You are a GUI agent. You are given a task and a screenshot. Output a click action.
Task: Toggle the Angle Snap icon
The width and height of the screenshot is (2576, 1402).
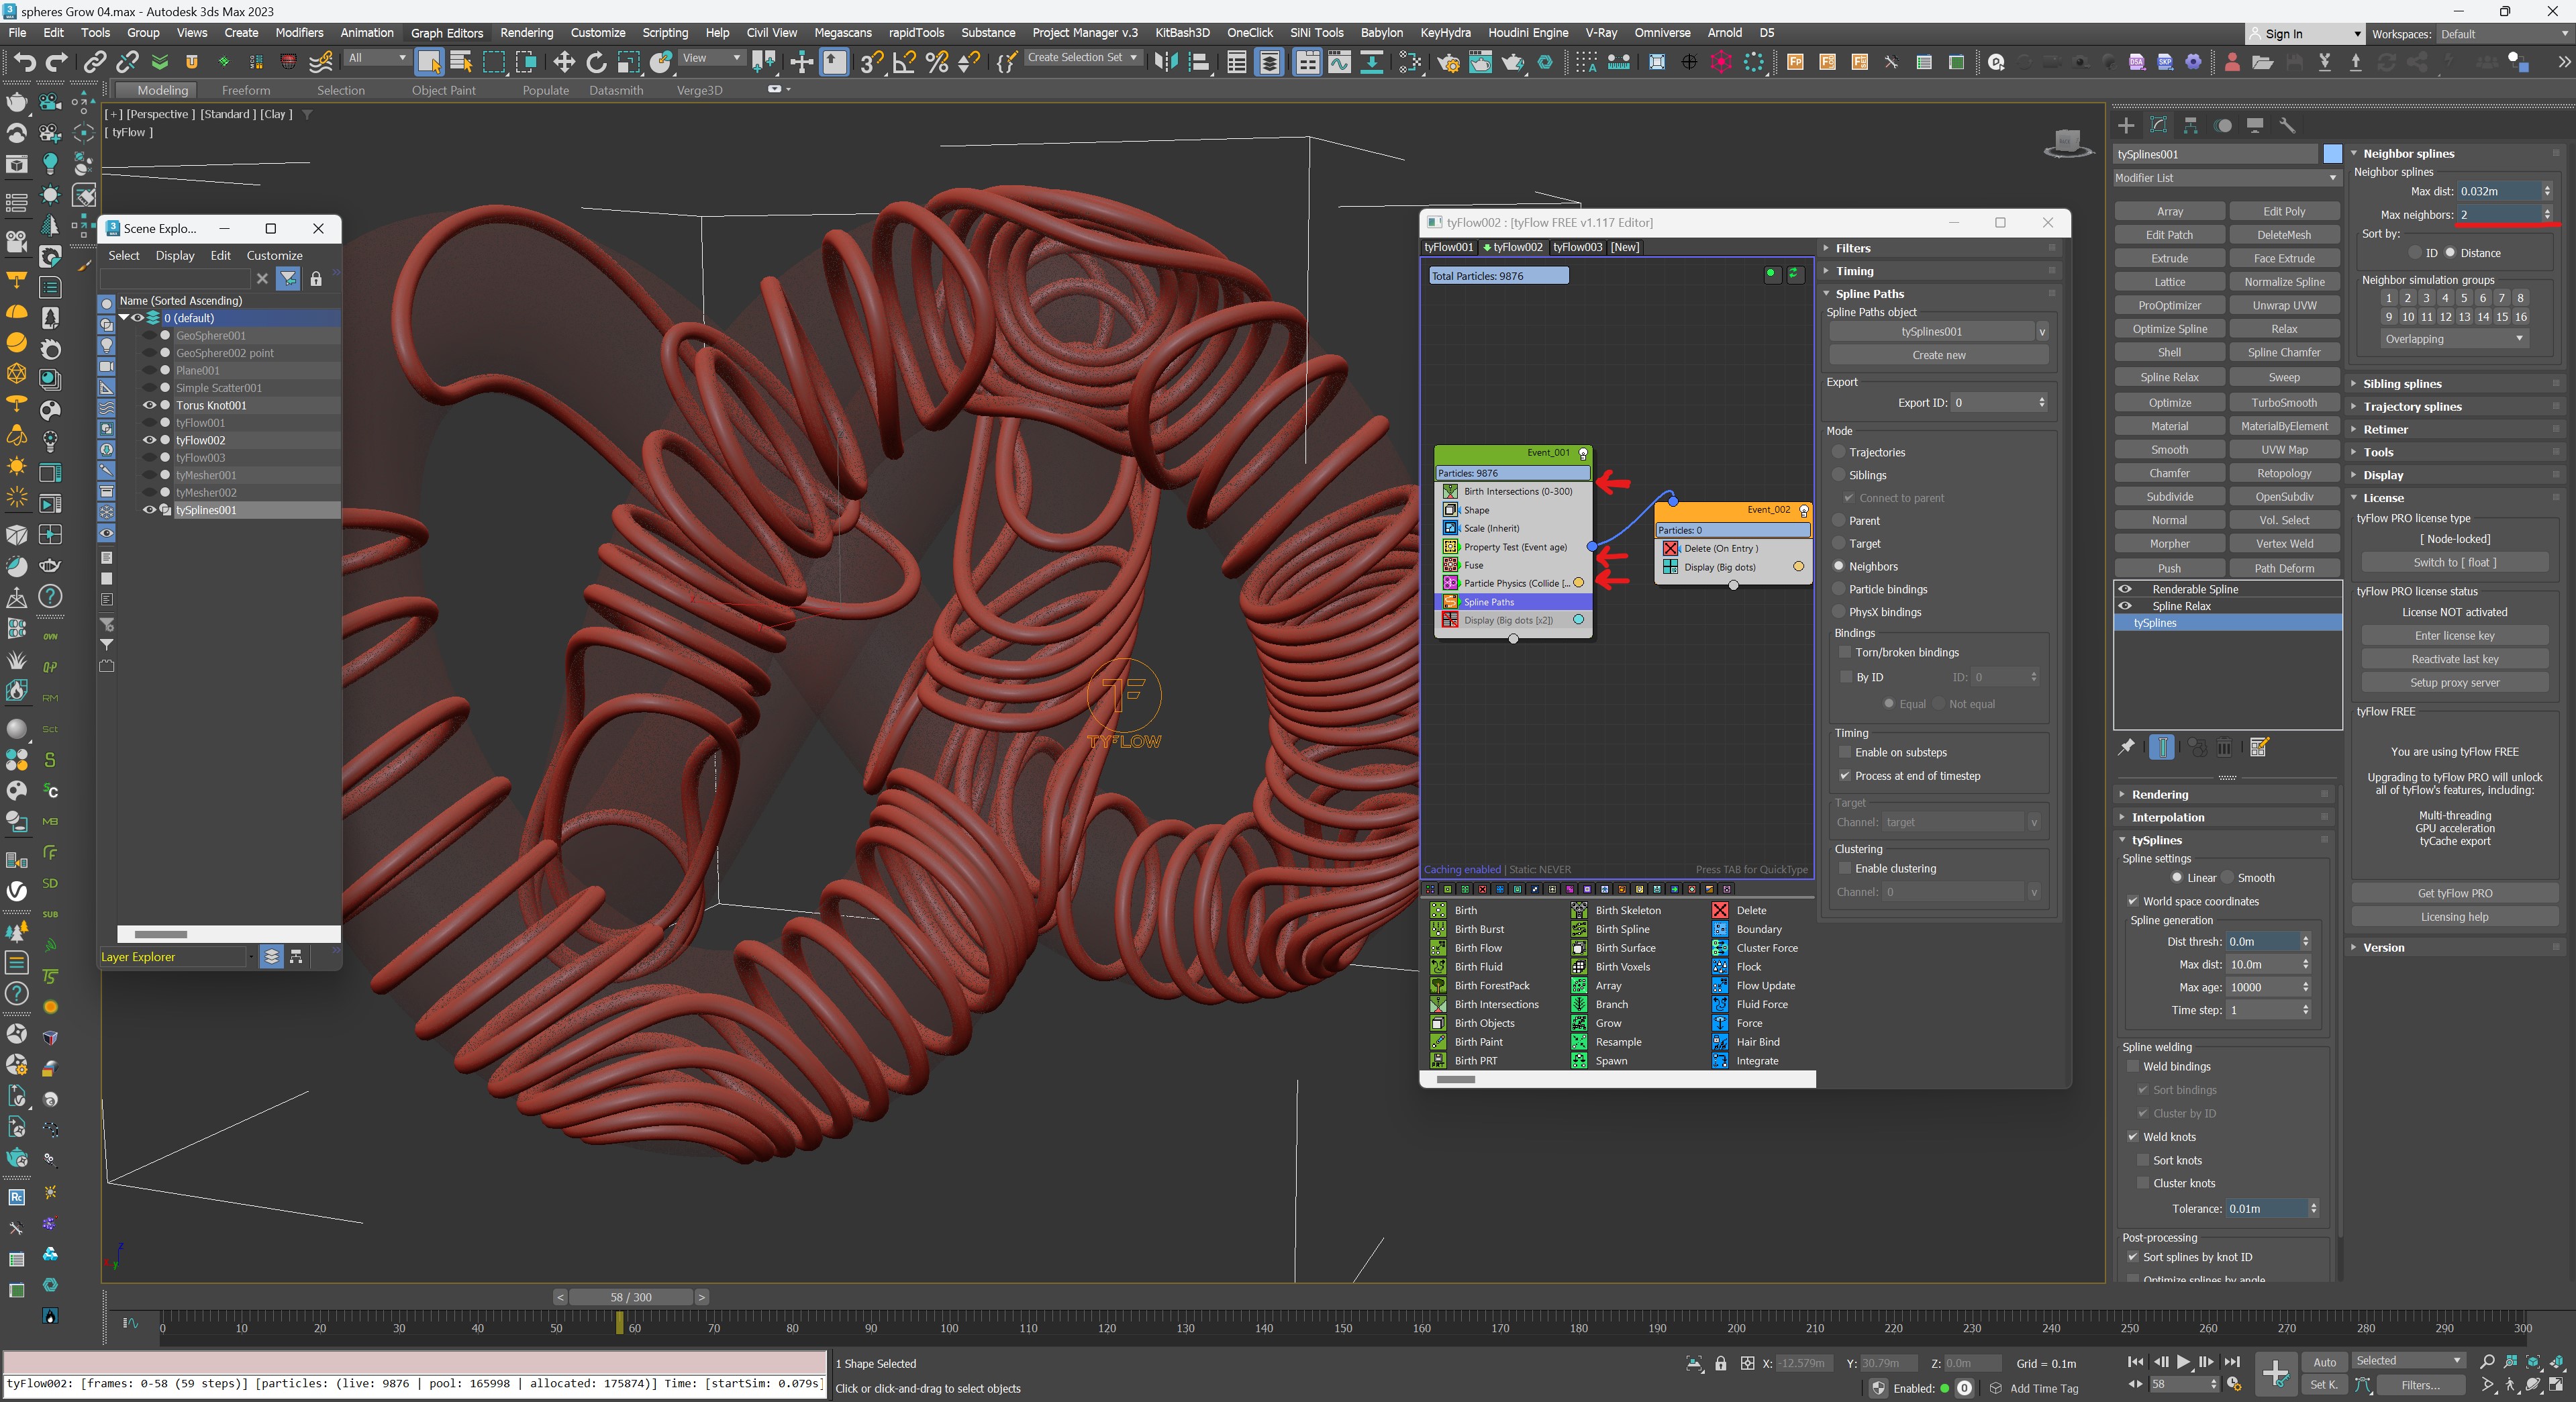[x=904, y=62]
